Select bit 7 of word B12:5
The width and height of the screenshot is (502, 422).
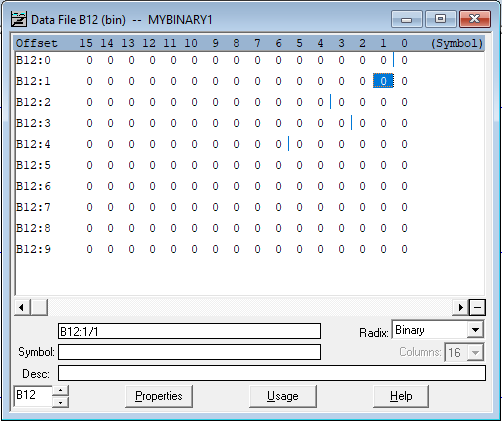click(257, 165)
